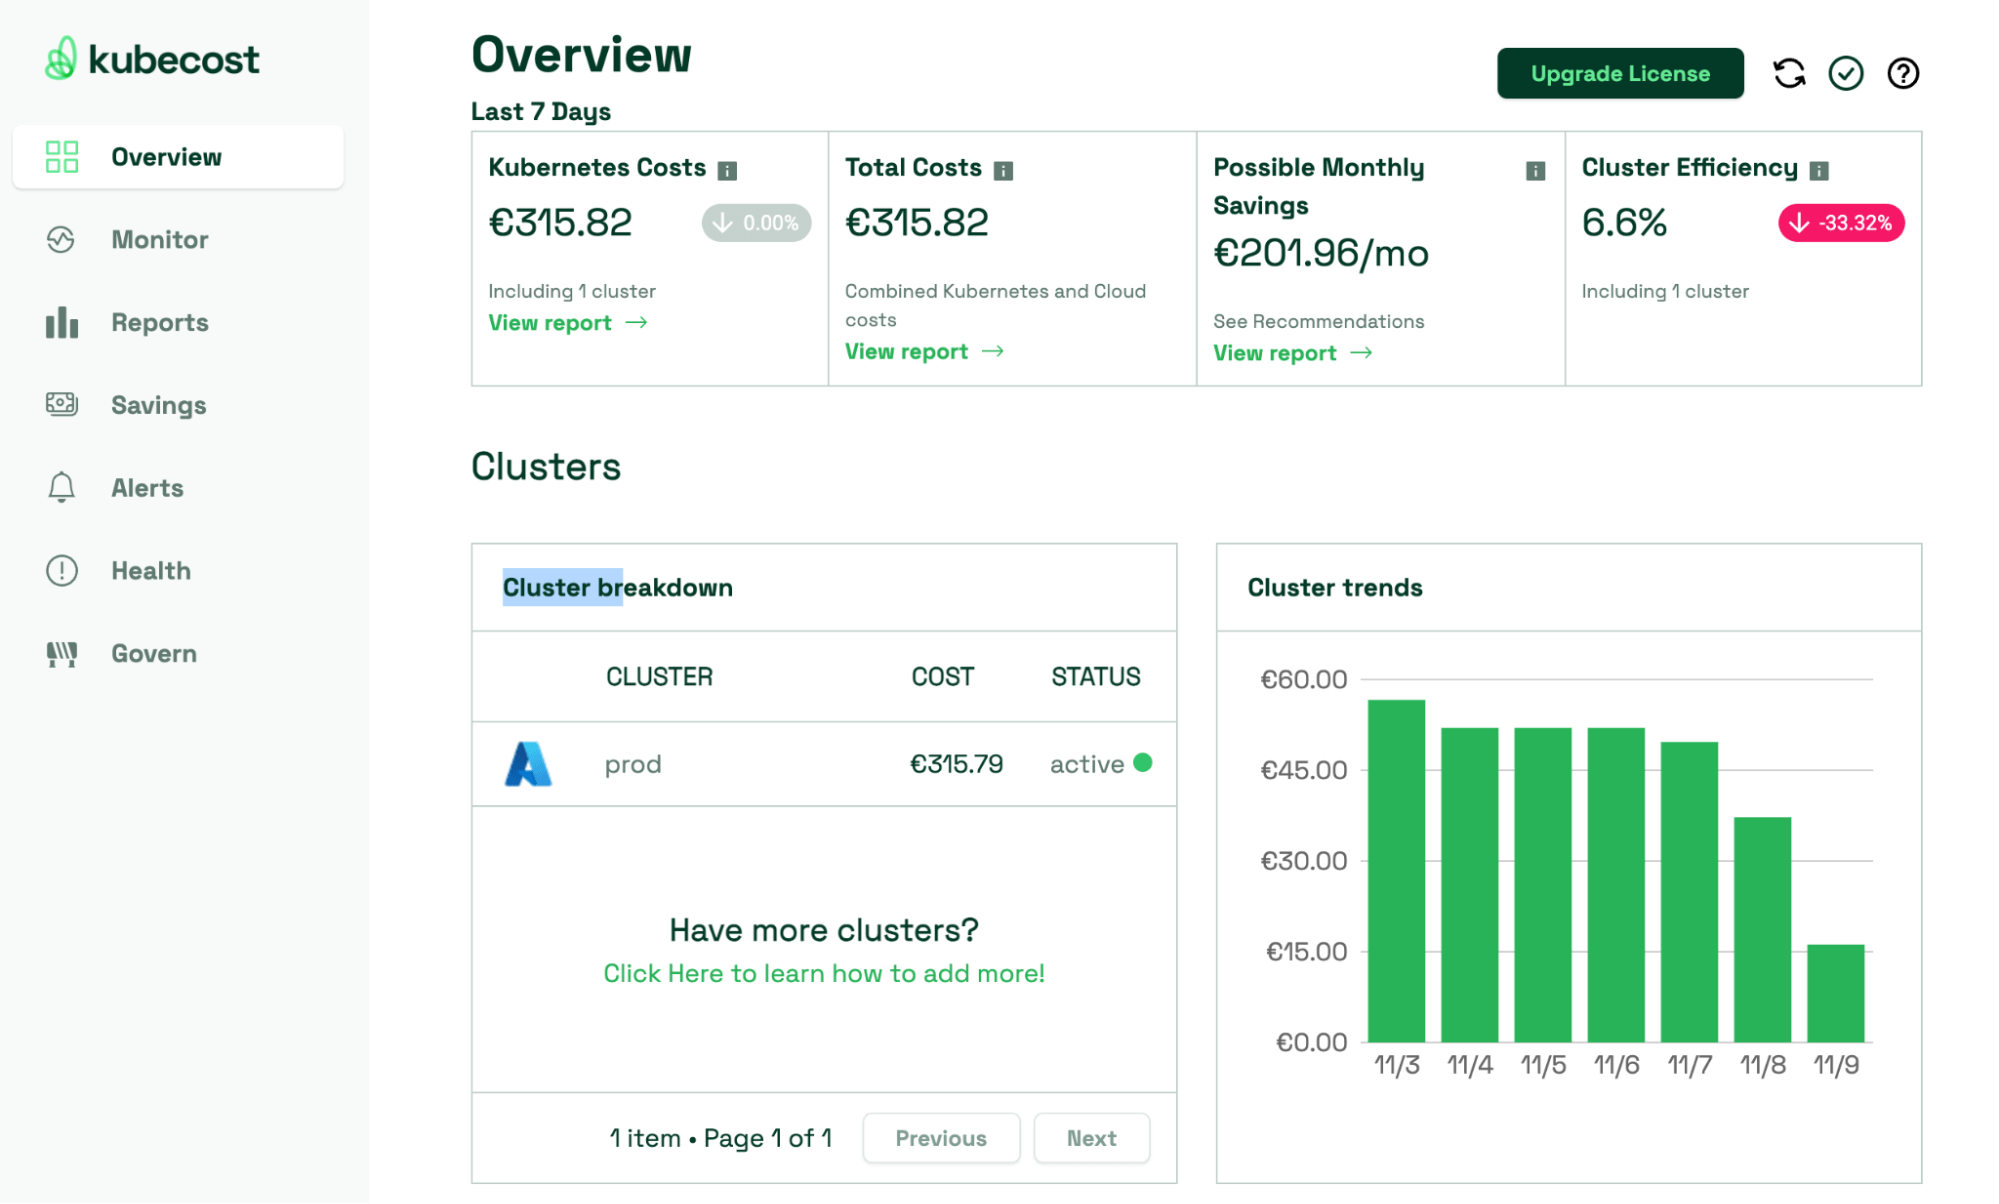Click the 11/3 bar in Cluster trends
Screen dimensions: 1999x1204
pos(1396,870)
